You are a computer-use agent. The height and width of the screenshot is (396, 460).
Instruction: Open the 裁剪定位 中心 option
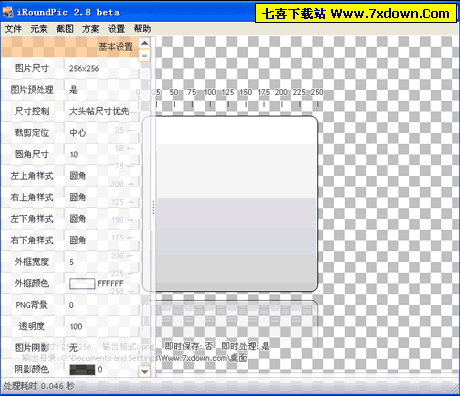102,133
